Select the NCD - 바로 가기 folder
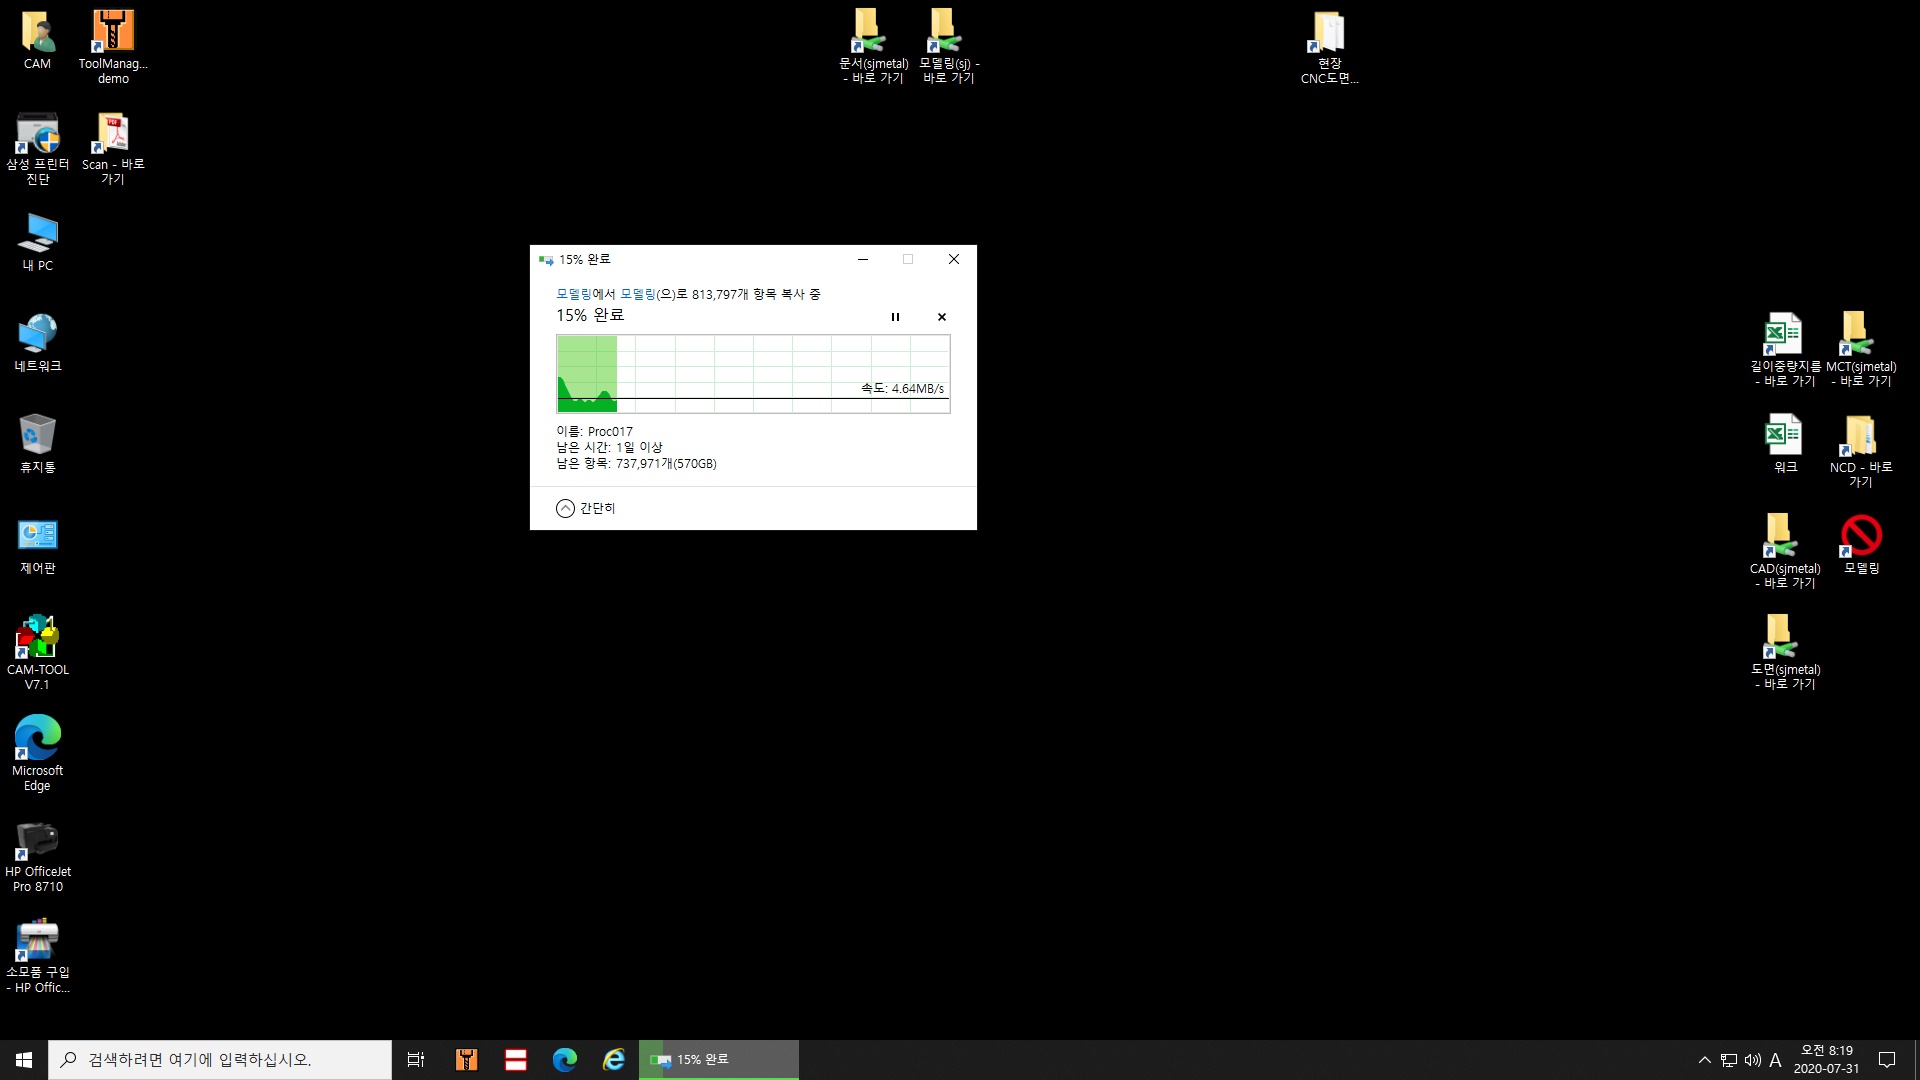The image size is (1920, 1080). [x=1861, y=450]
